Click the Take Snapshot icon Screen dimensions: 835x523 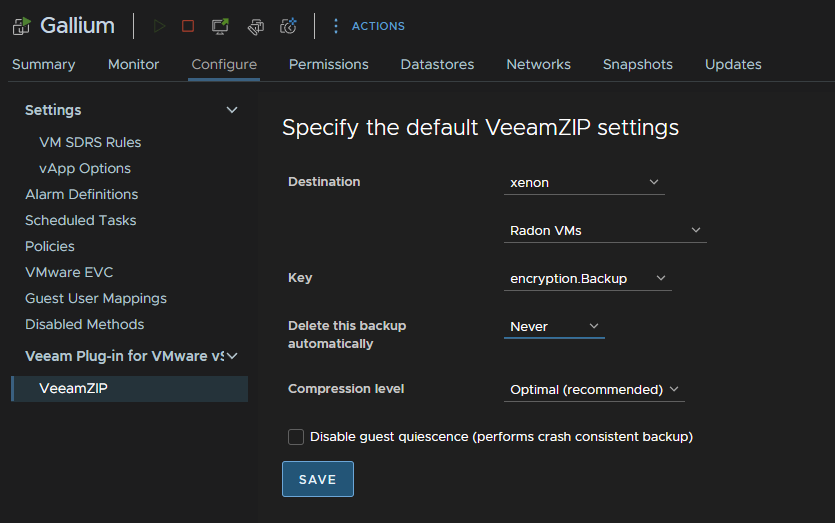(x=288, y=26)
